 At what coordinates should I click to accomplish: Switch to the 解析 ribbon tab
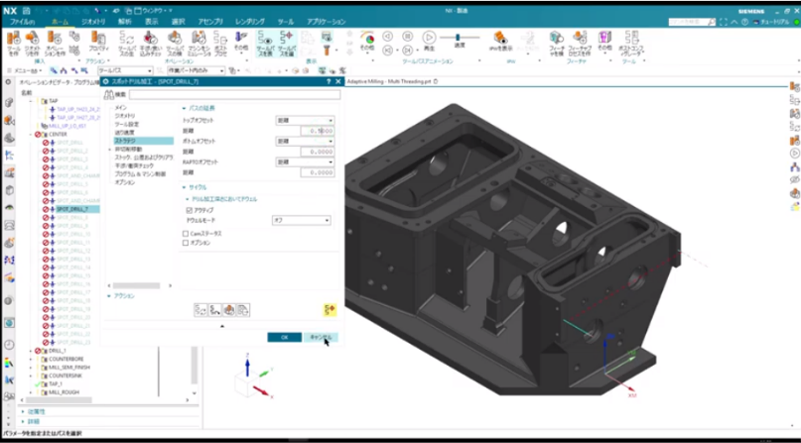click(x=125, y=22)
